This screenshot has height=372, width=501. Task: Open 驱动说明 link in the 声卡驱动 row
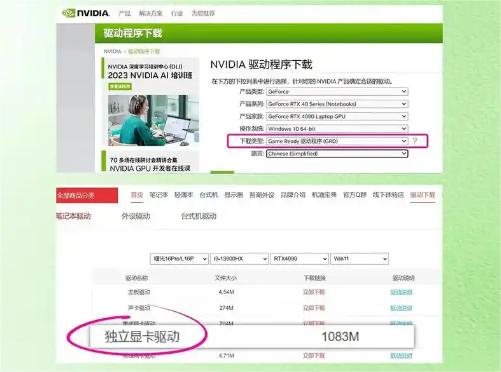click(401, 308)
